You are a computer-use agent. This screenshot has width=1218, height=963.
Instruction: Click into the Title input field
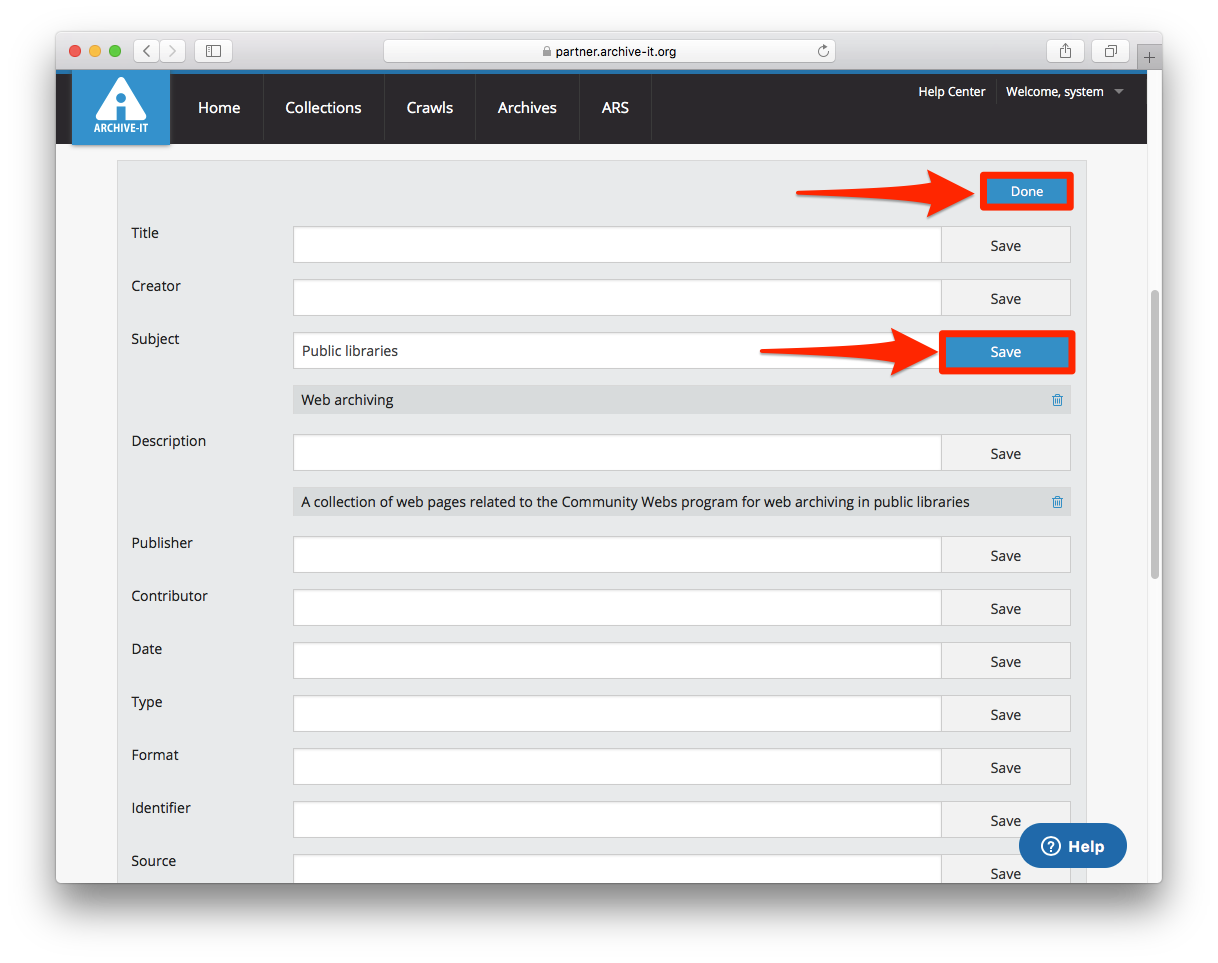click(x=616, y=245)
